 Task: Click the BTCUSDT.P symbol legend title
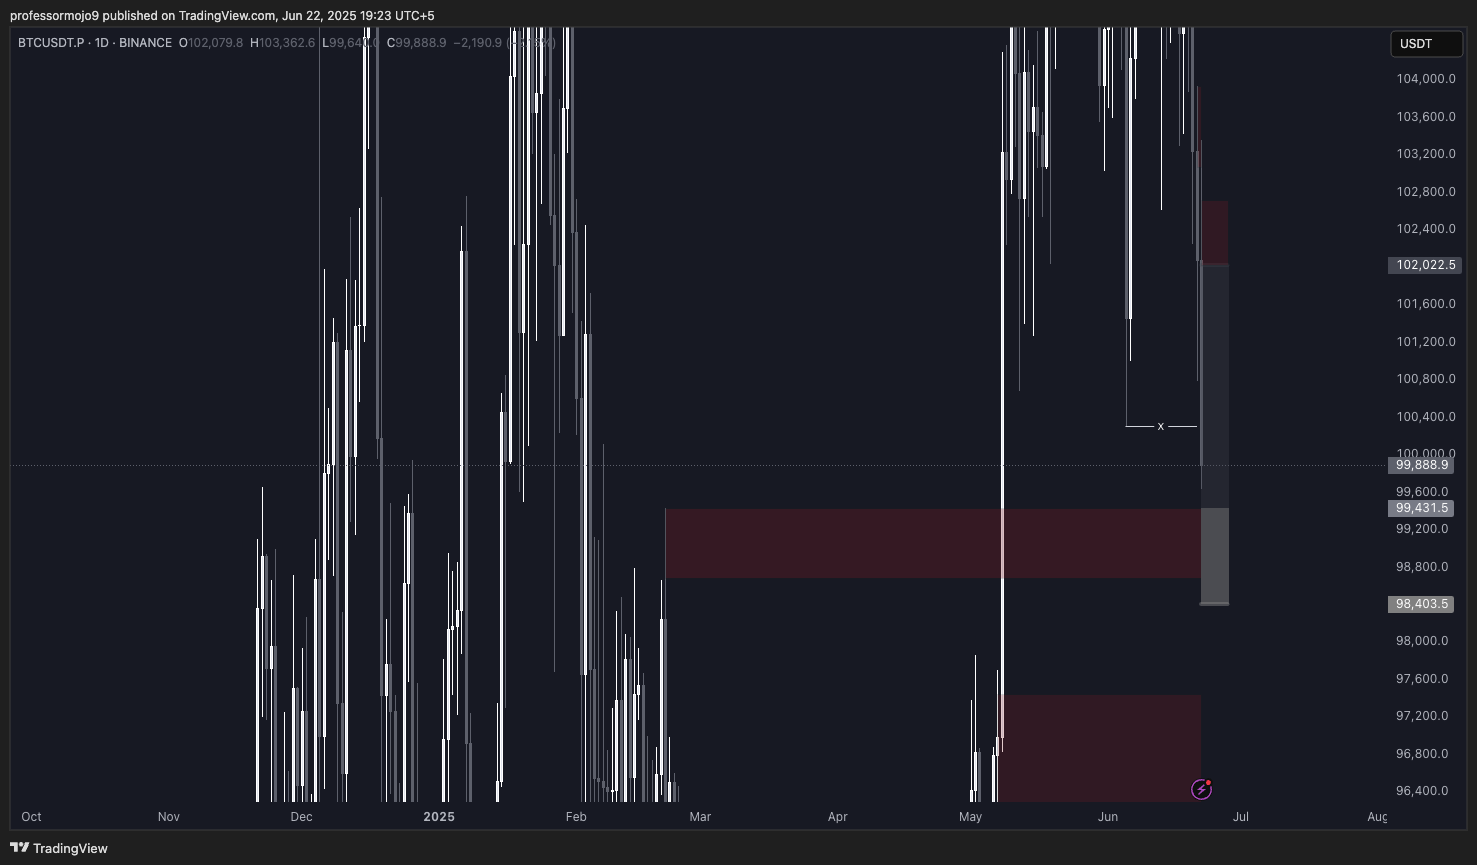(95, 43)
